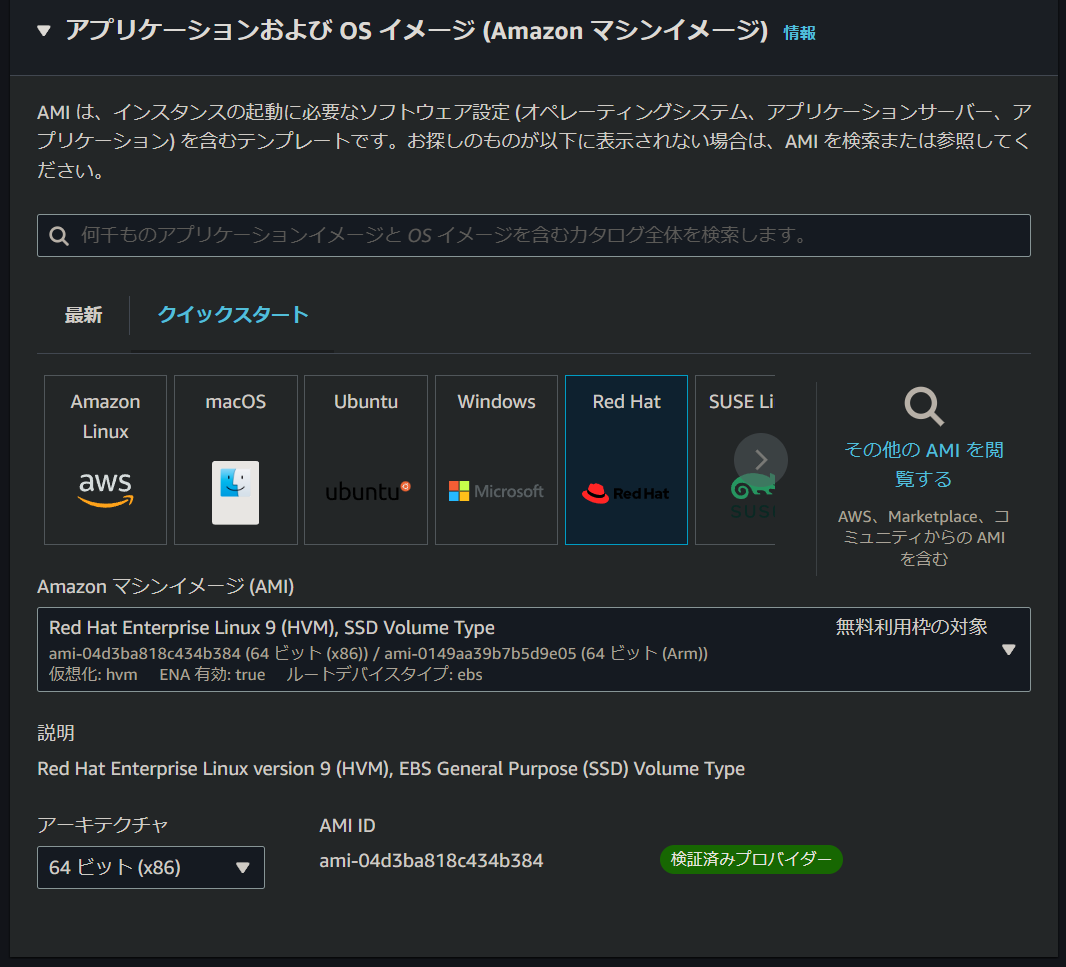Viewport: 1066px width, 967px height.
Task: Select the Ubuntu AMI tile
Action: point(366,460)
